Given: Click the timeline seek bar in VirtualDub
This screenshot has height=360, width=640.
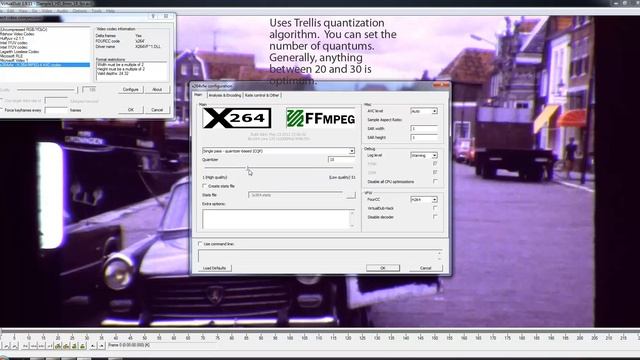Looking at the screenshot, I should [320, 330].
